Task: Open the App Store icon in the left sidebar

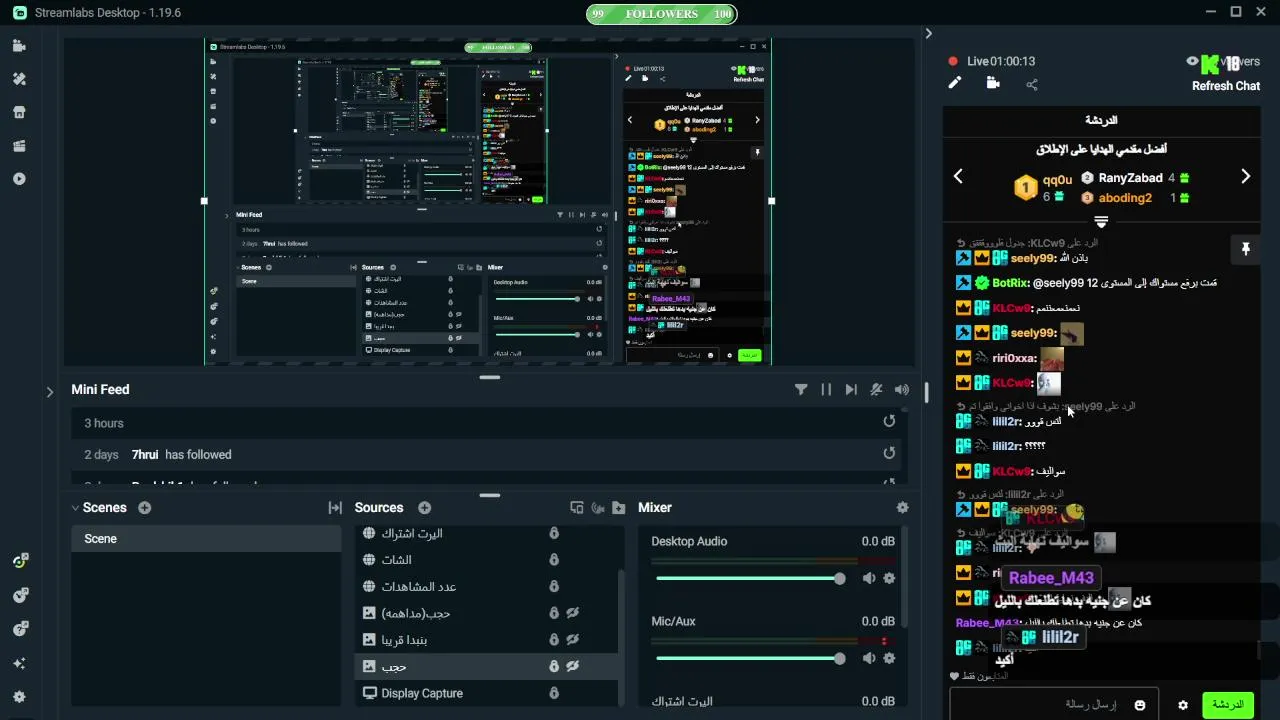Action: [x=20, y=112]
